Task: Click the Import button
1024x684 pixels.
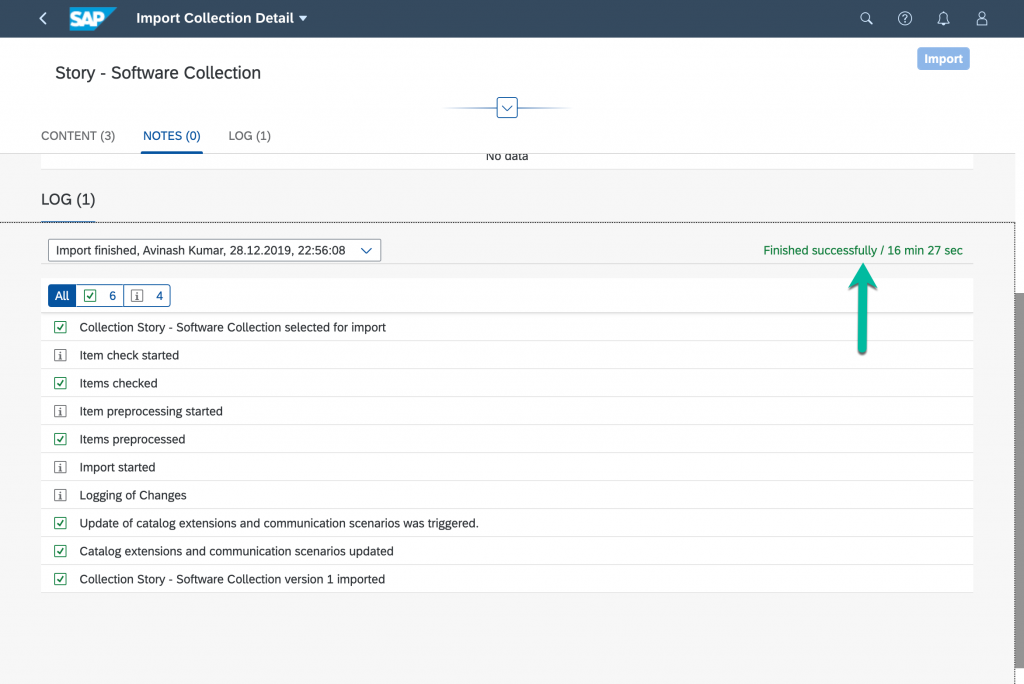Action: click(x=943, y=59)
